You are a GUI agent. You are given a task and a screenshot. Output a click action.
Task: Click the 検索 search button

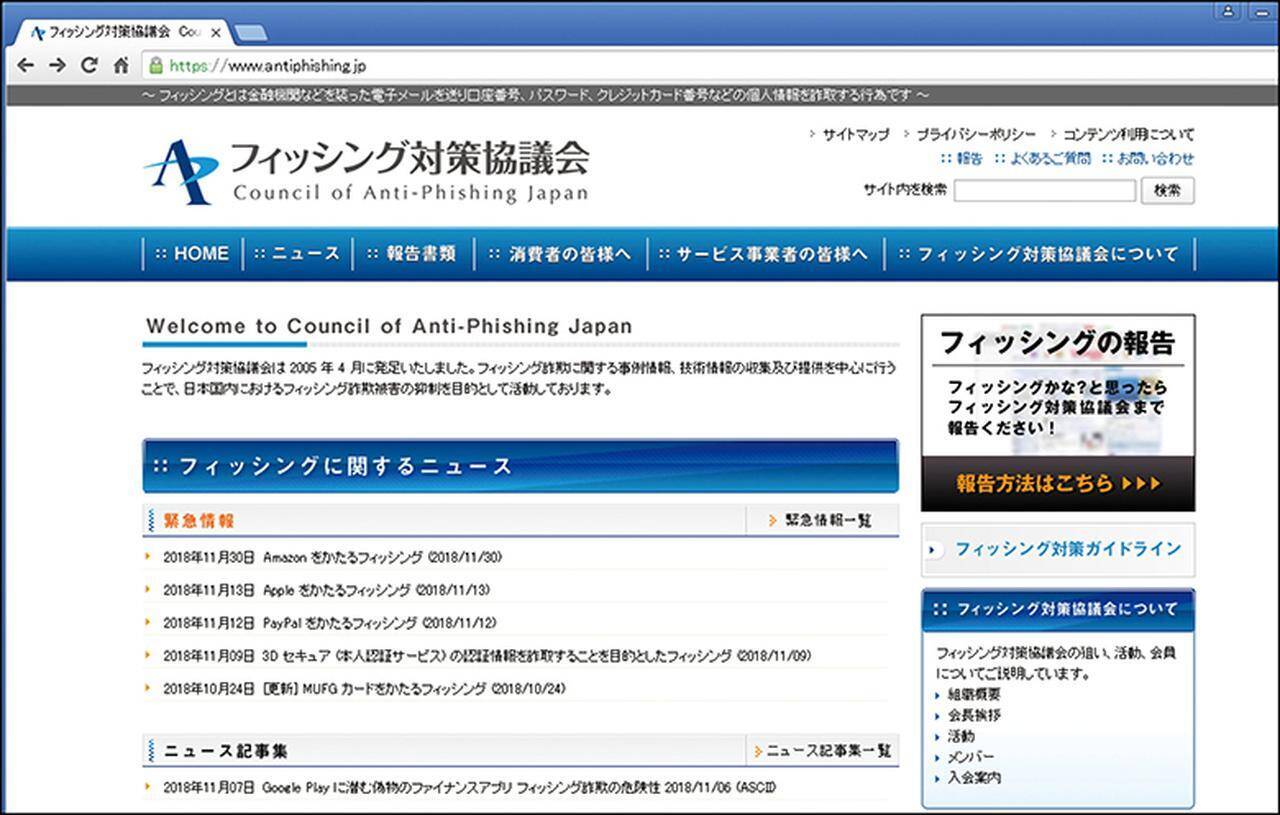click(x=1167, y=190)
